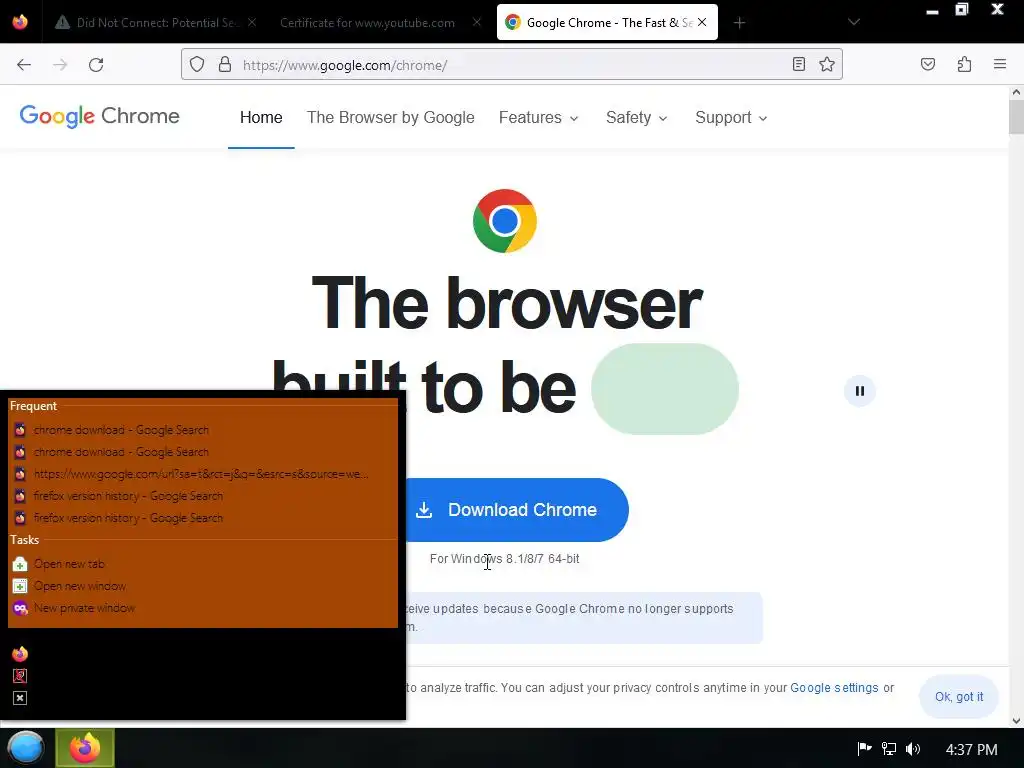Close the Did Not Connect tab

click(252, 22)
